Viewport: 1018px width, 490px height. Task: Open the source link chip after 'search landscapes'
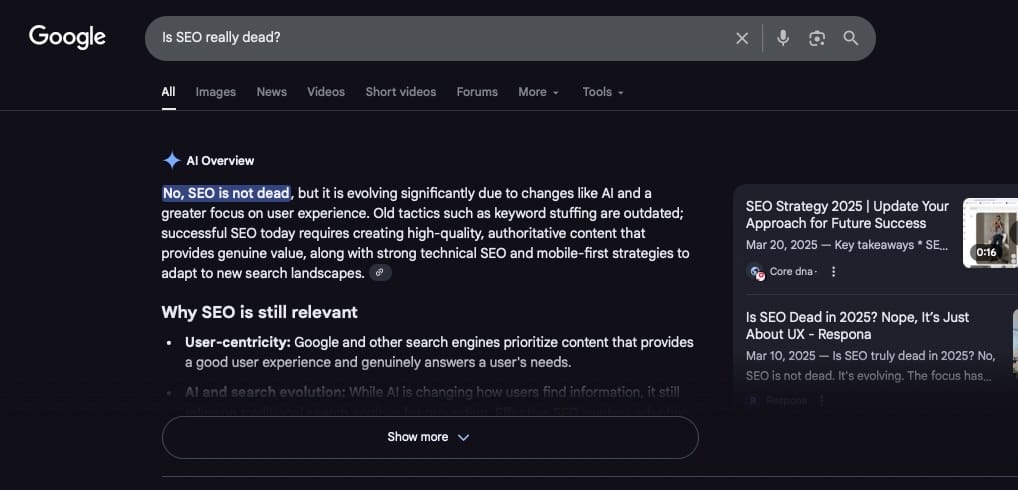380,273
